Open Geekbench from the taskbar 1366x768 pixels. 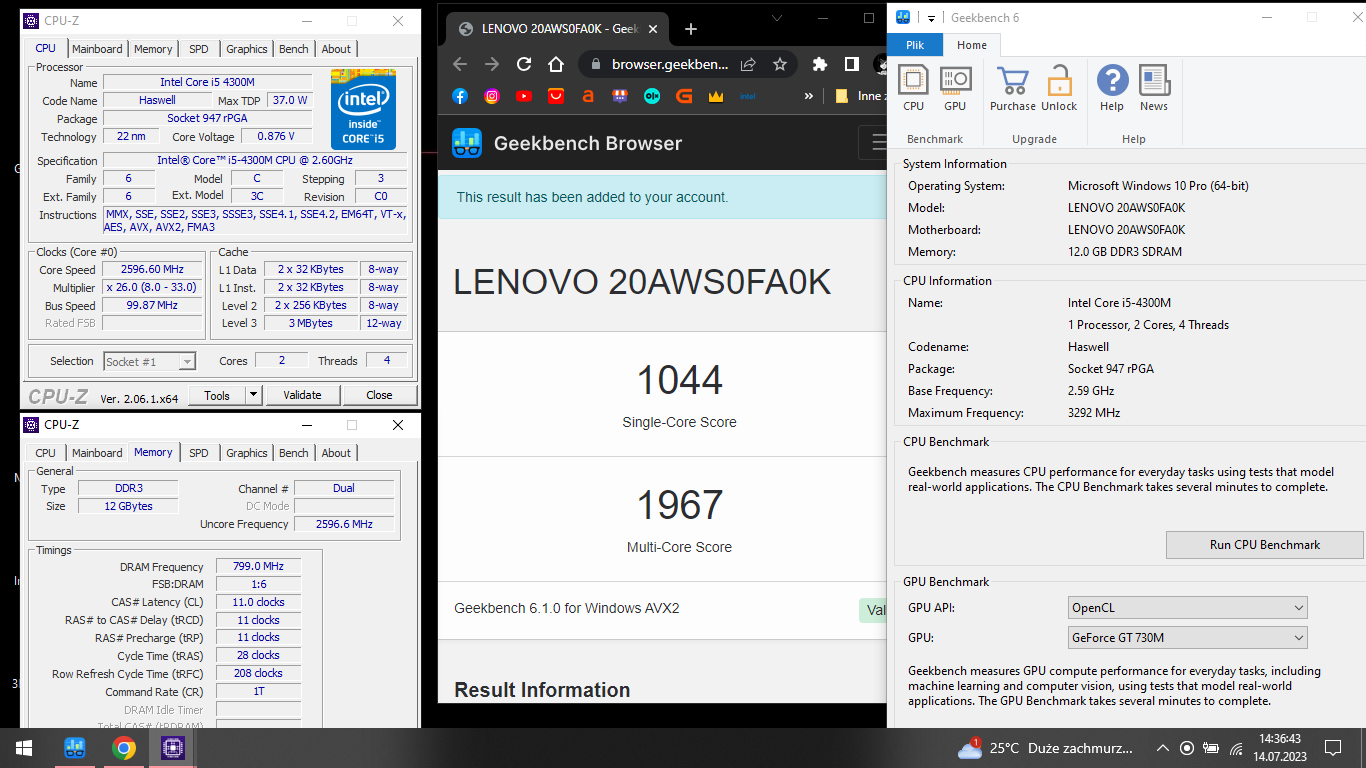tap(75, 748)
